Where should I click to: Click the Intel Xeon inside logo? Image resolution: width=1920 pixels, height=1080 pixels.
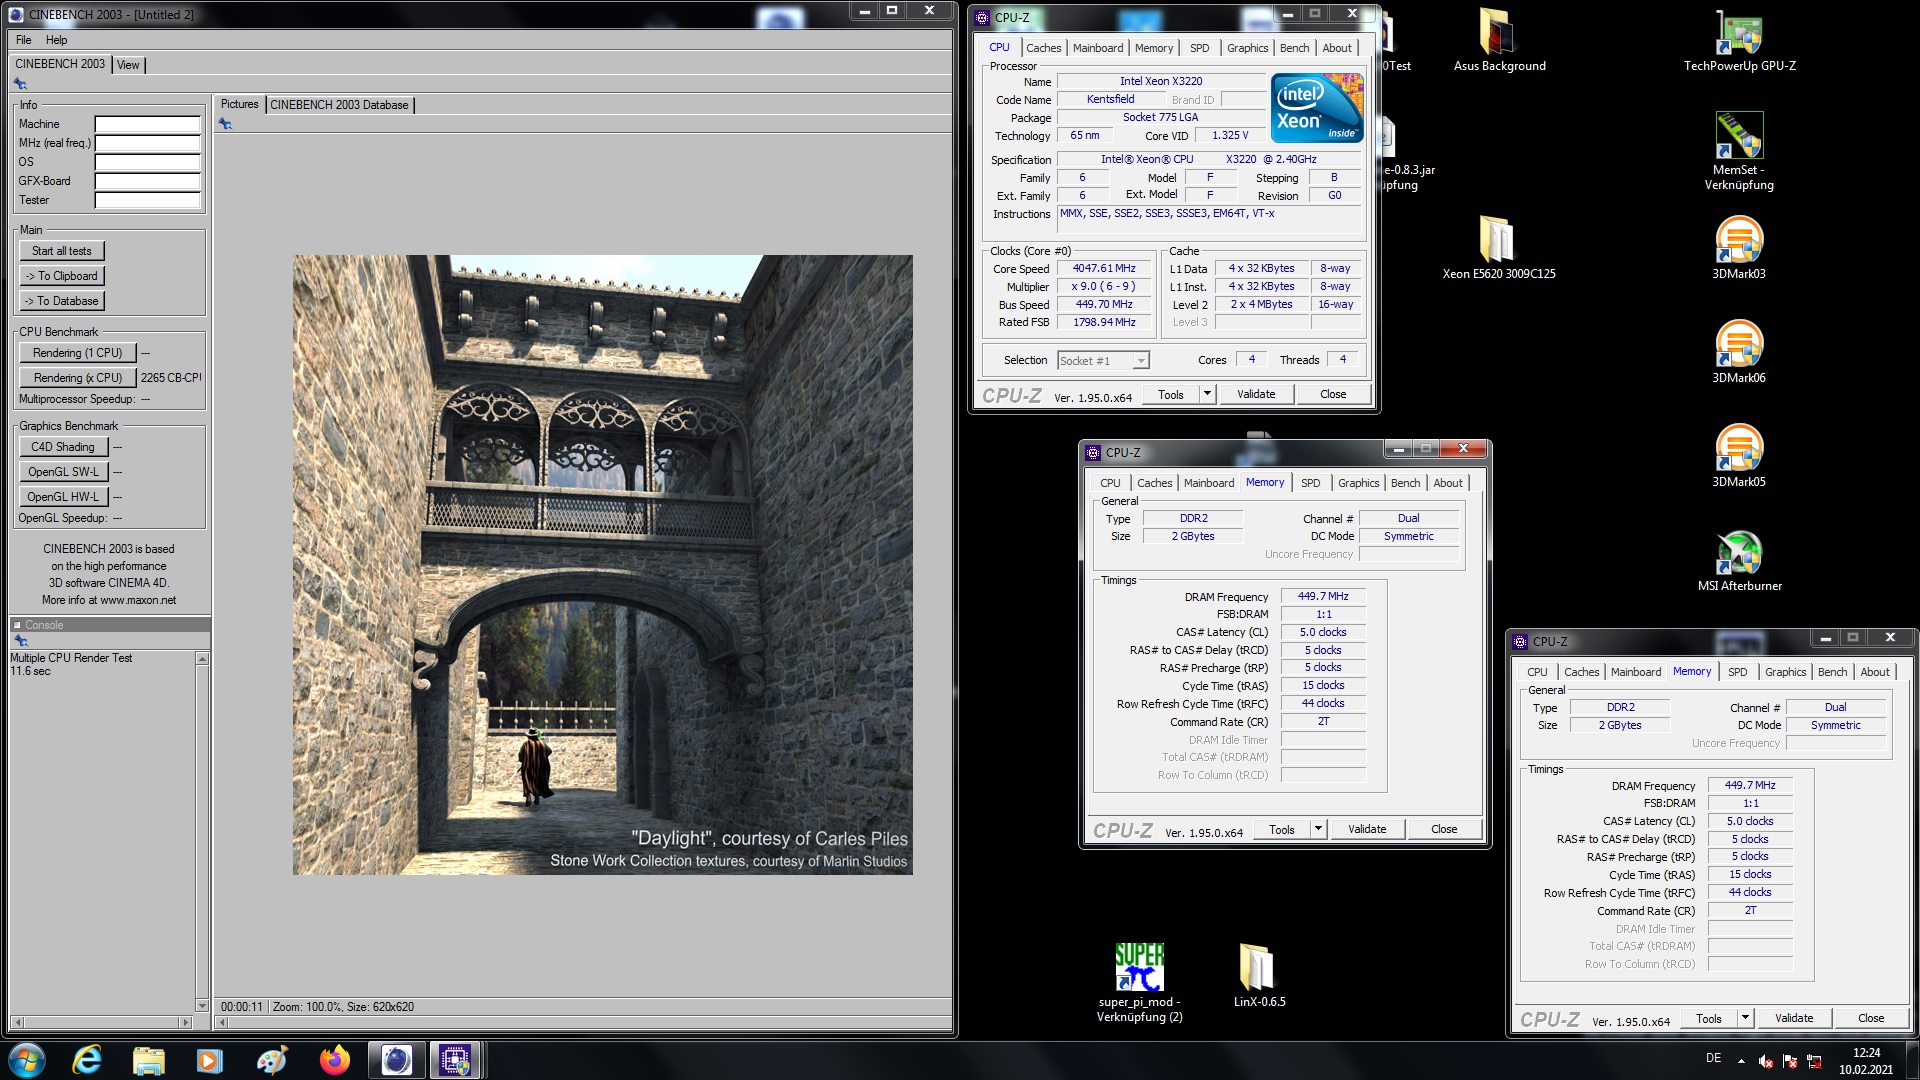[x=1317, y=108]
